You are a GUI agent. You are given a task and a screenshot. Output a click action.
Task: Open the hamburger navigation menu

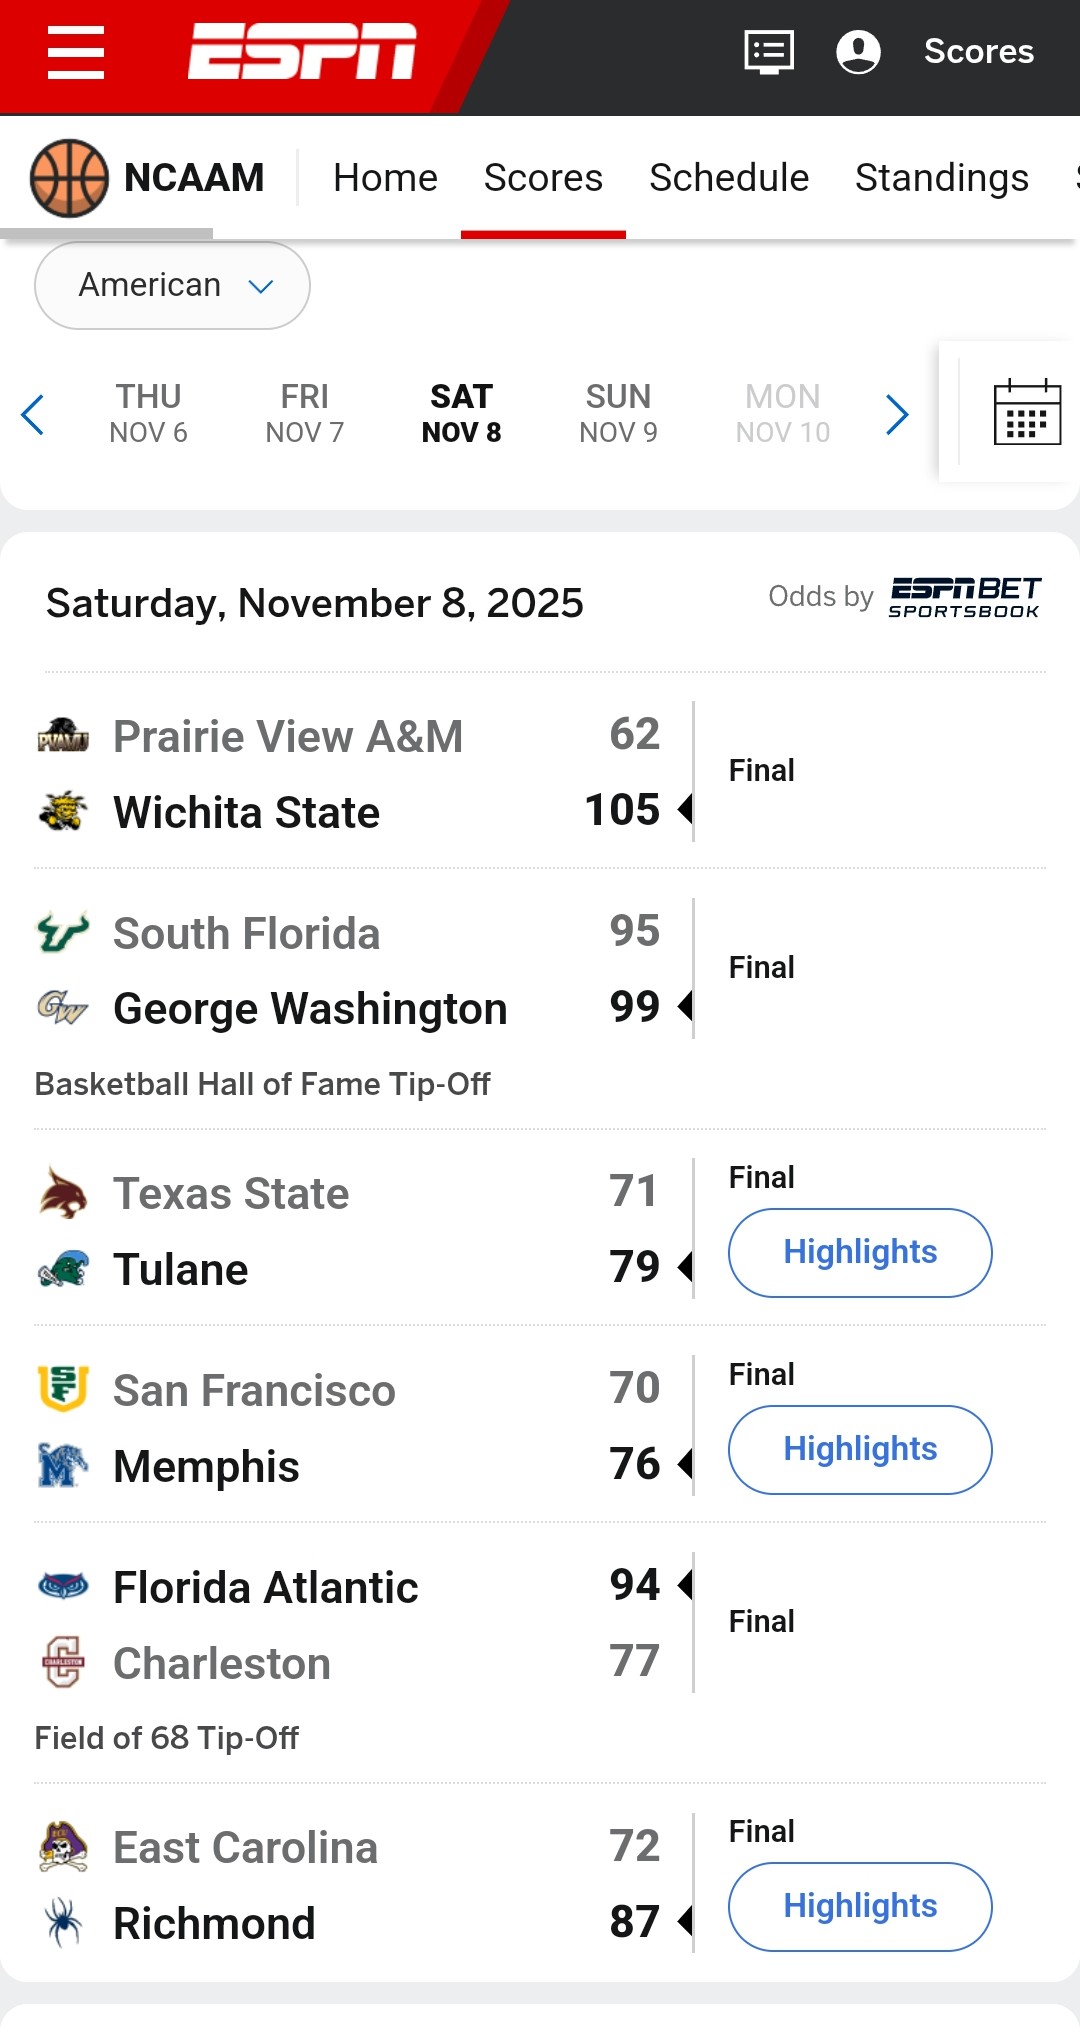pos(76,52)
